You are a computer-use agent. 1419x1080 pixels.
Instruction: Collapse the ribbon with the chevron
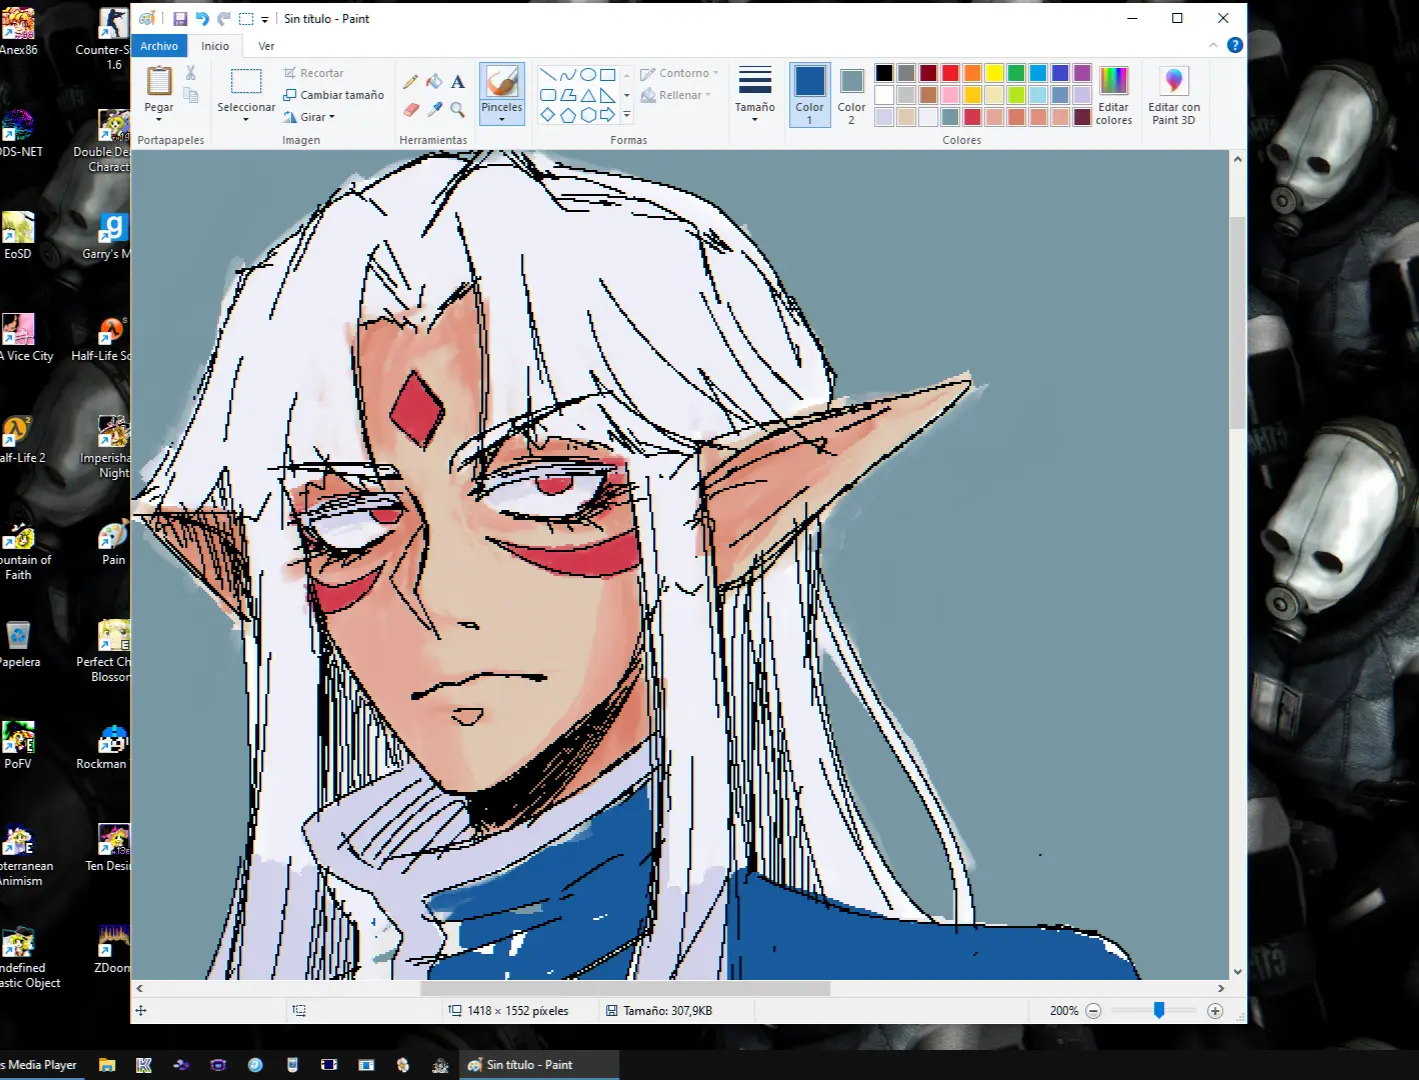pos(1213,45)
